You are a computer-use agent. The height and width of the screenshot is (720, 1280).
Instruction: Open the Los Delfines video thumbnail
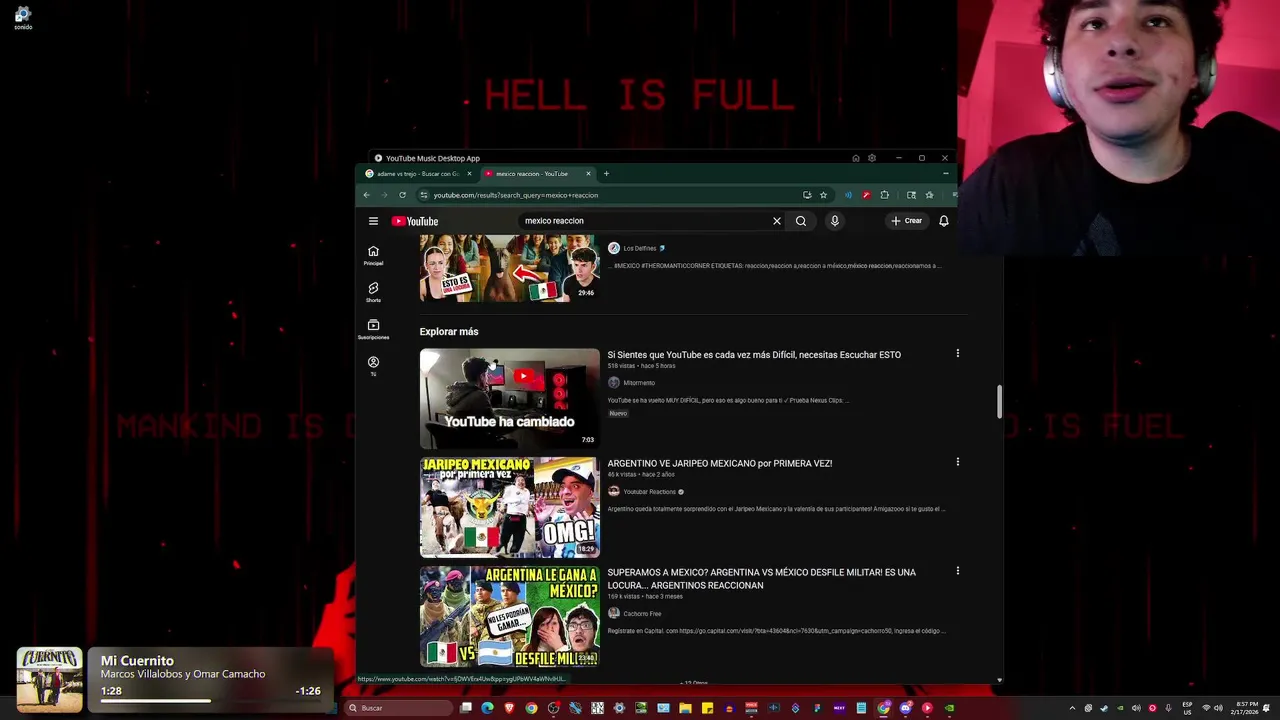pyautogui.click(x=509, y=268)
